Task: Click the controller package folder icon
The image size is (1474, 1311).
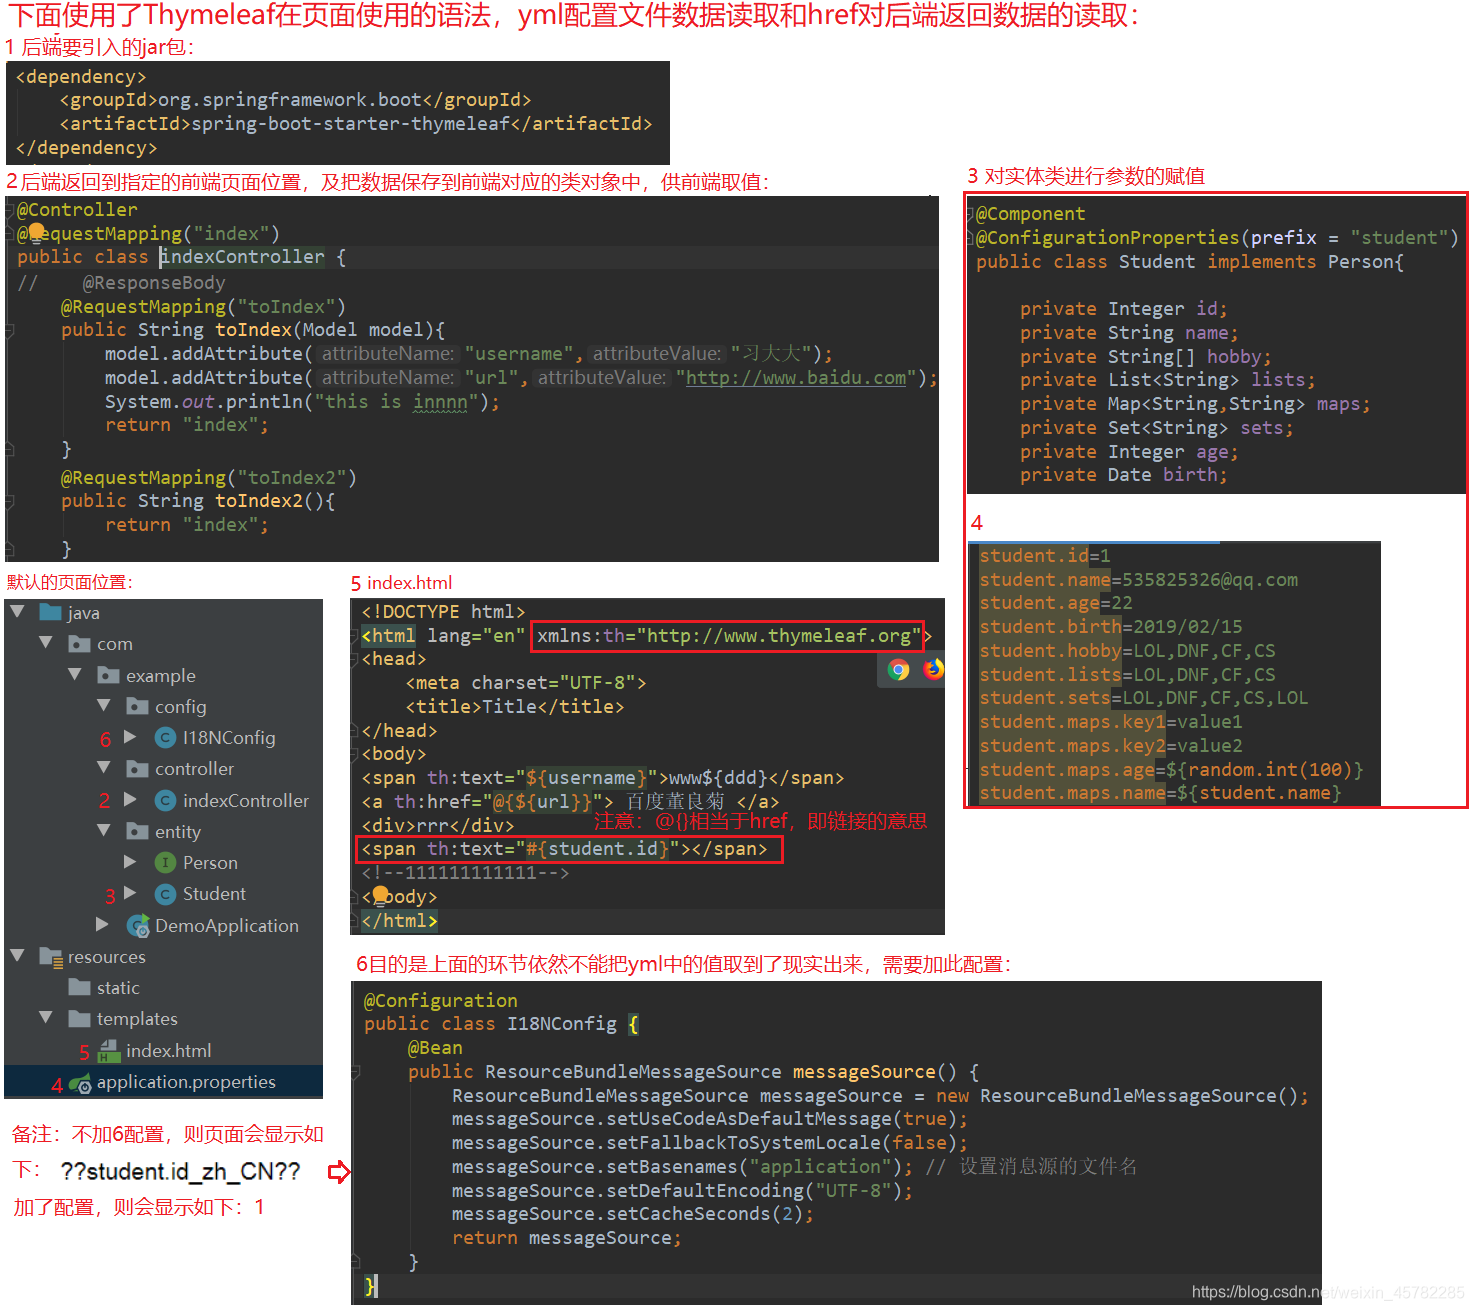Action: 137,768
